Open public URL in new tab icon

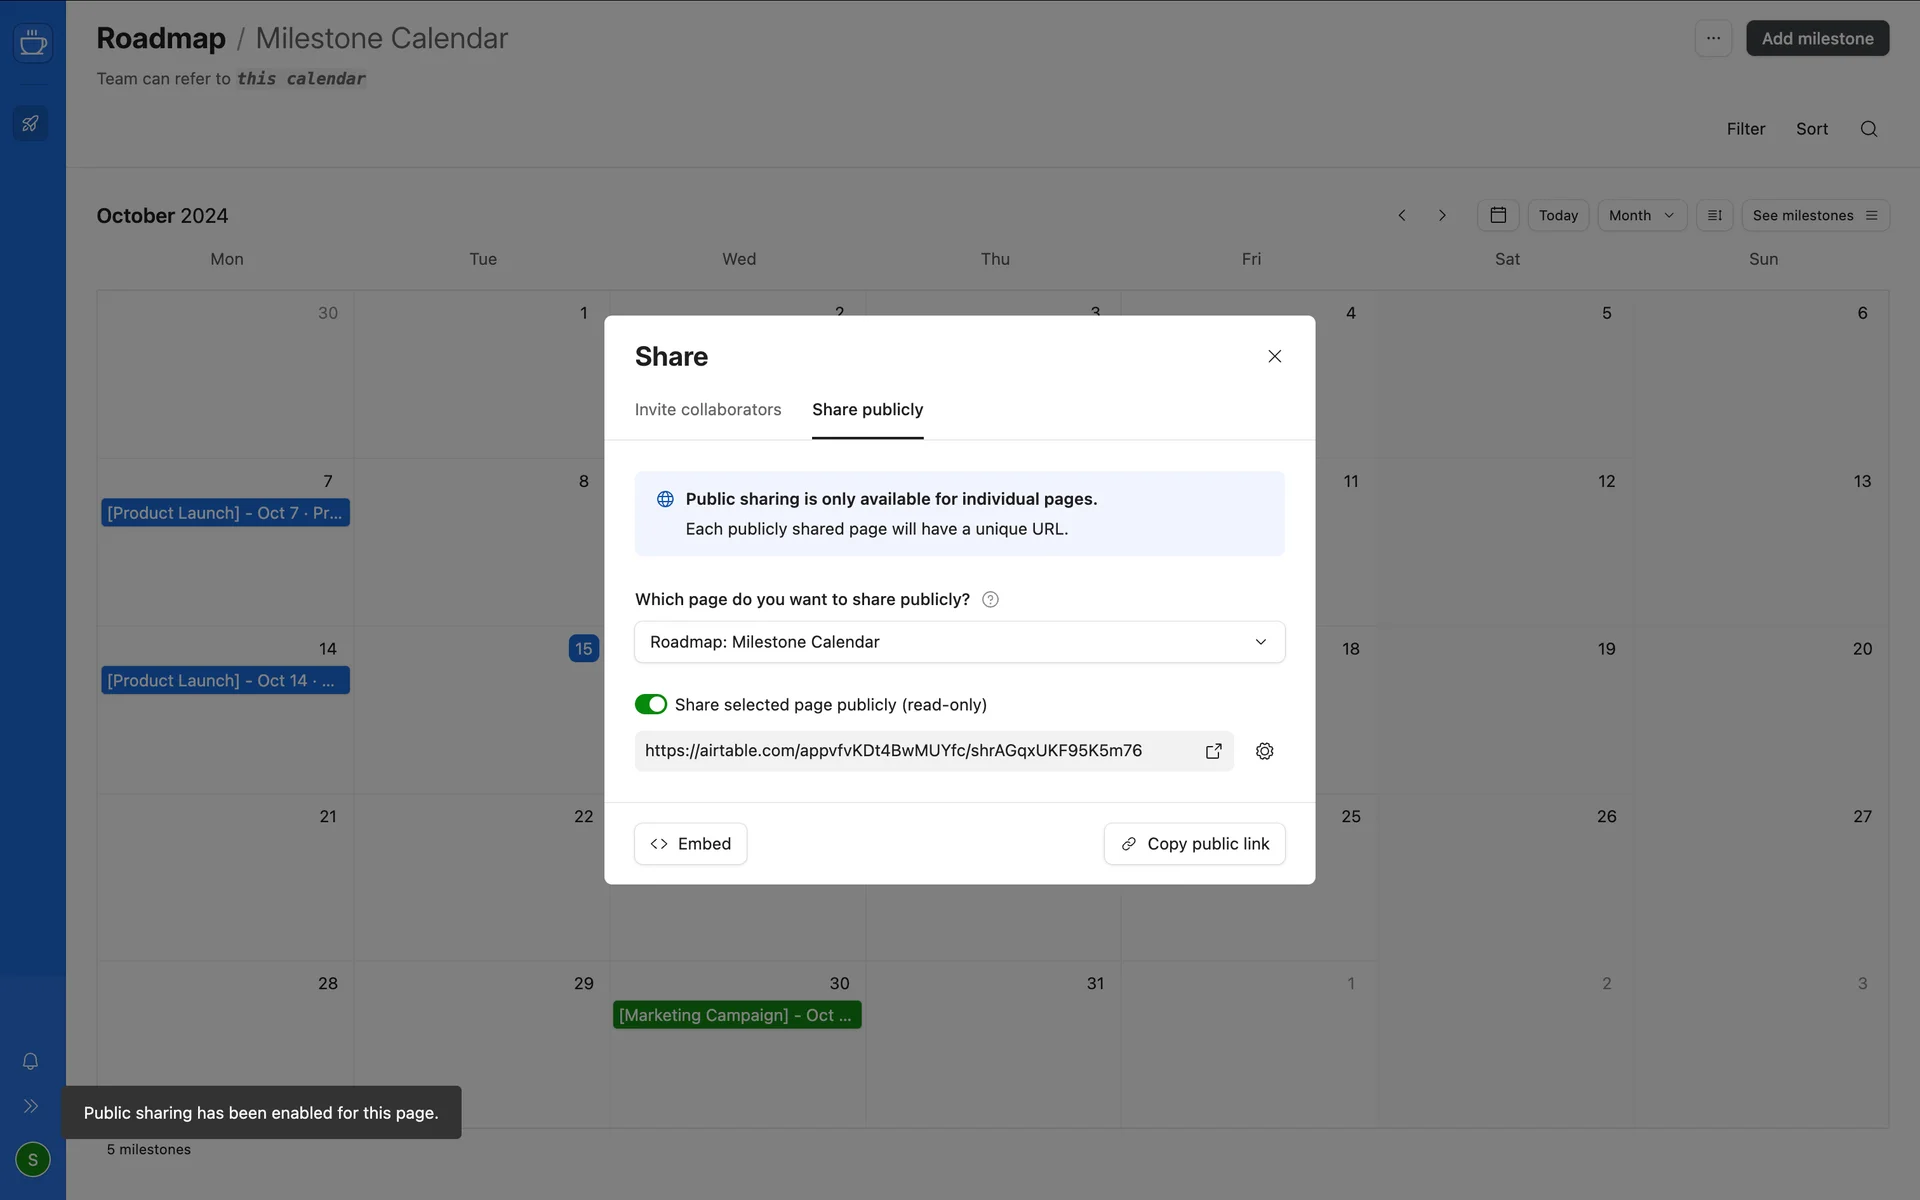coord(1213,751)
